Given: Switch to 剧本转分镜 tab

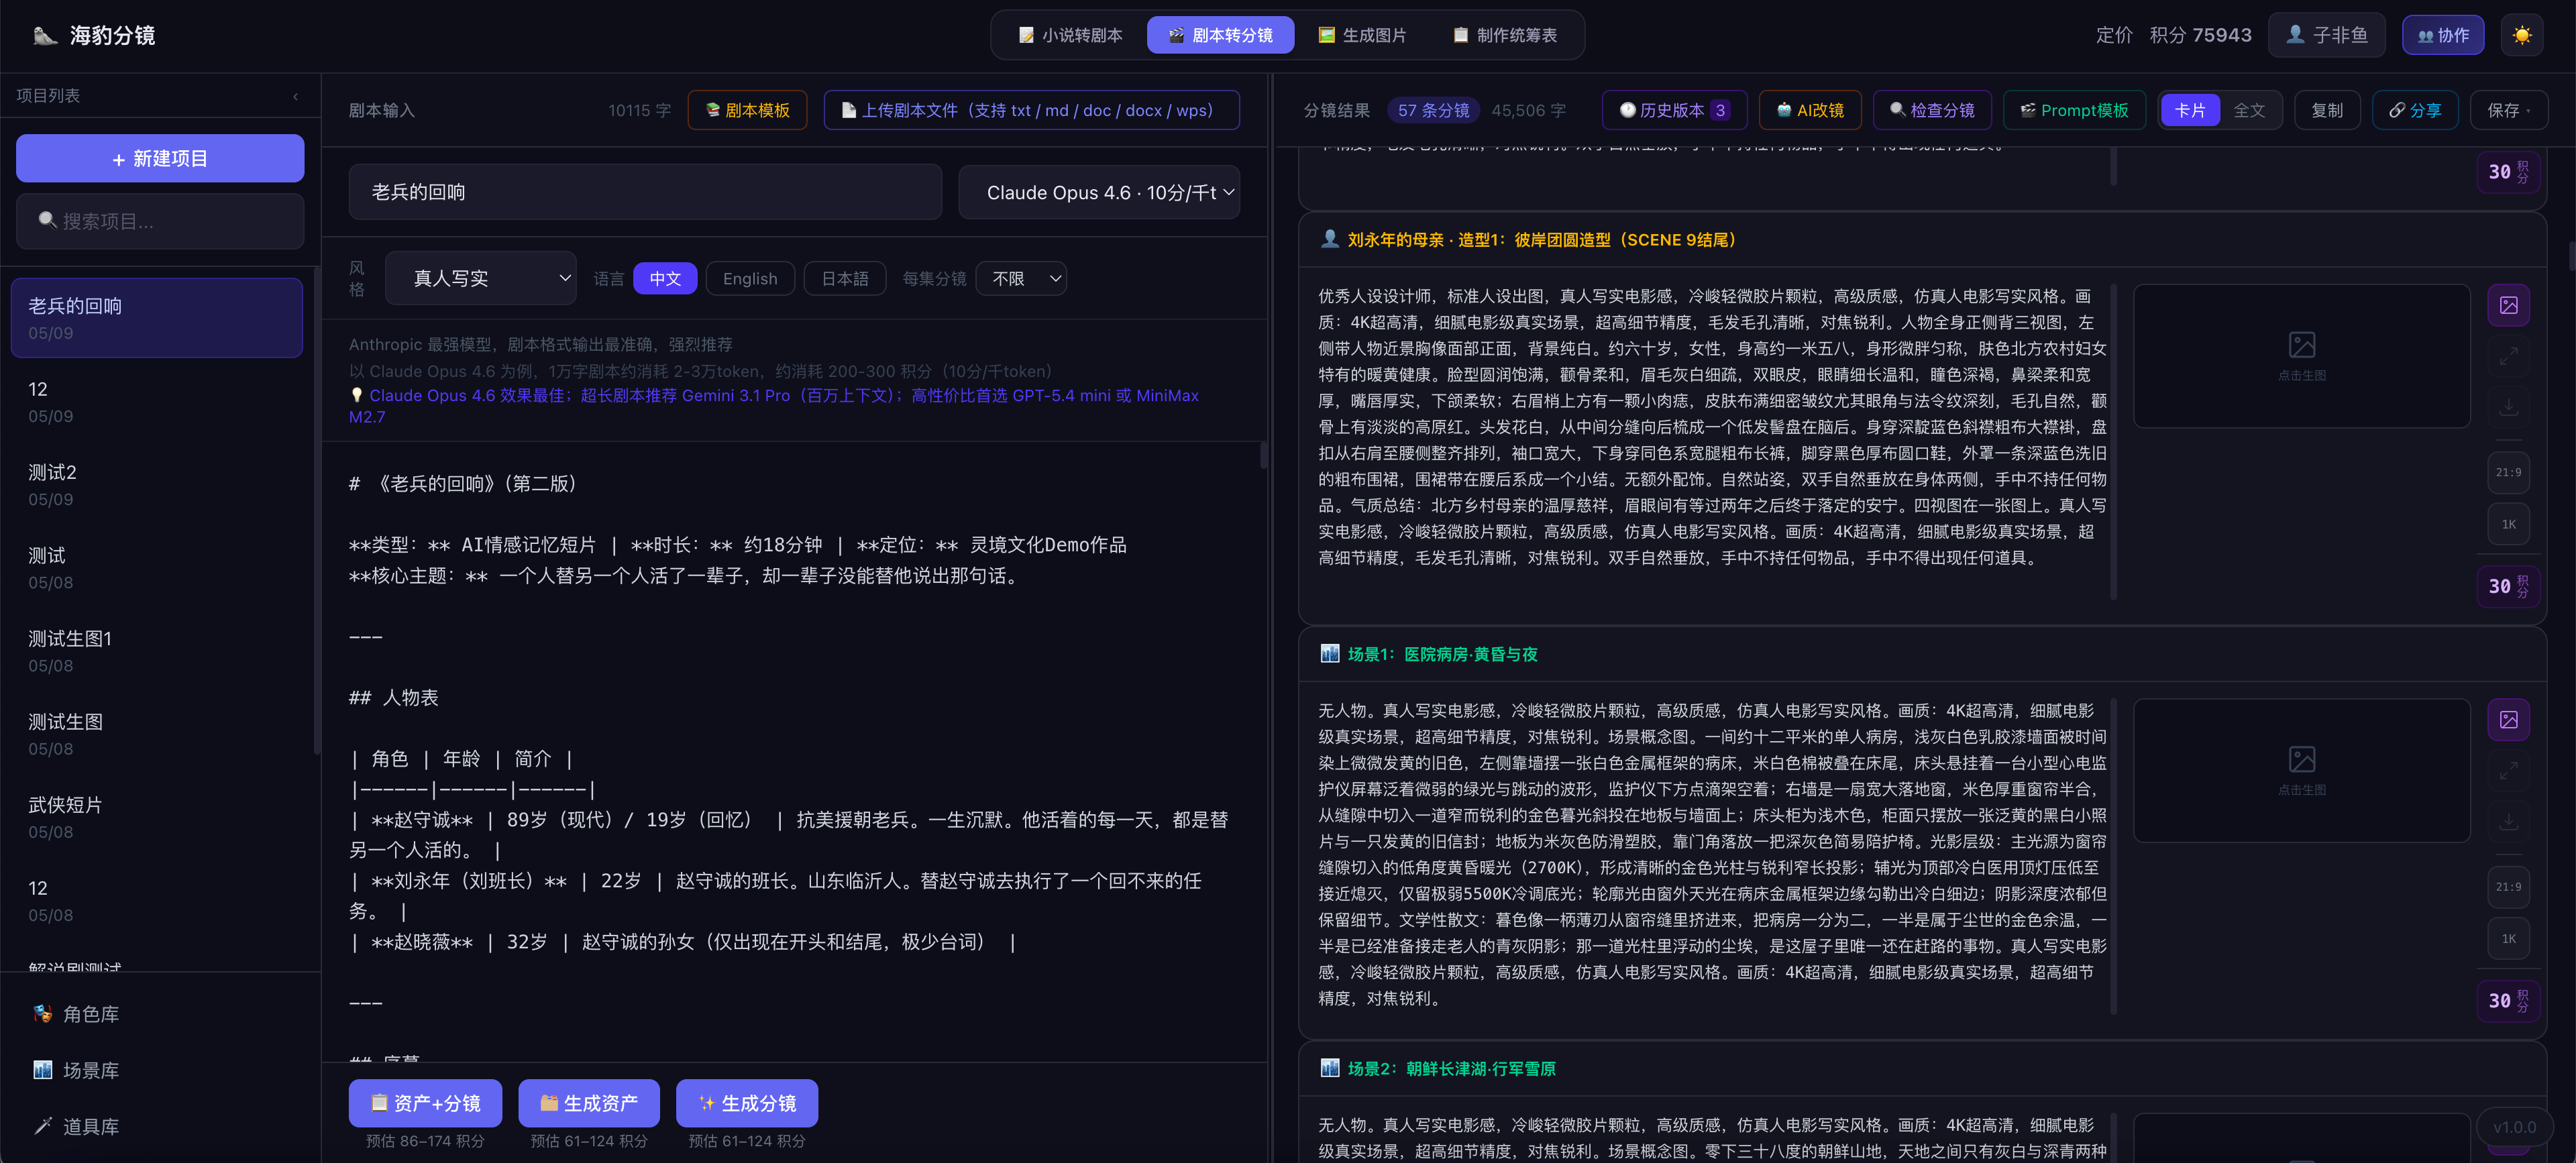Looking at the screenshot, I should [x=1220, y=35].
